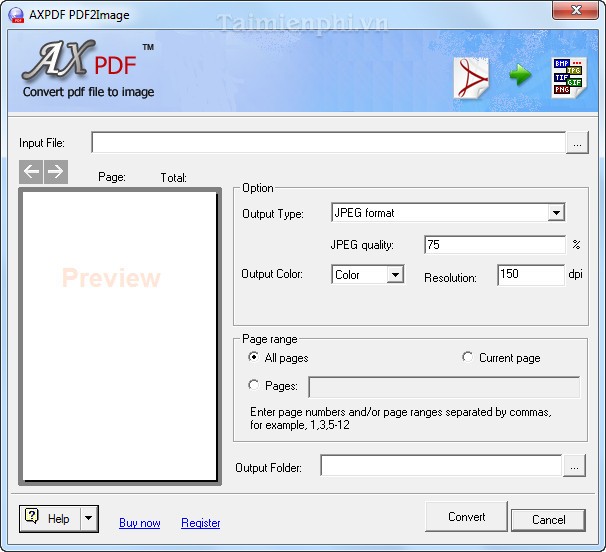Click the Input File text field
606x552 pixels.
click(329, 142)
